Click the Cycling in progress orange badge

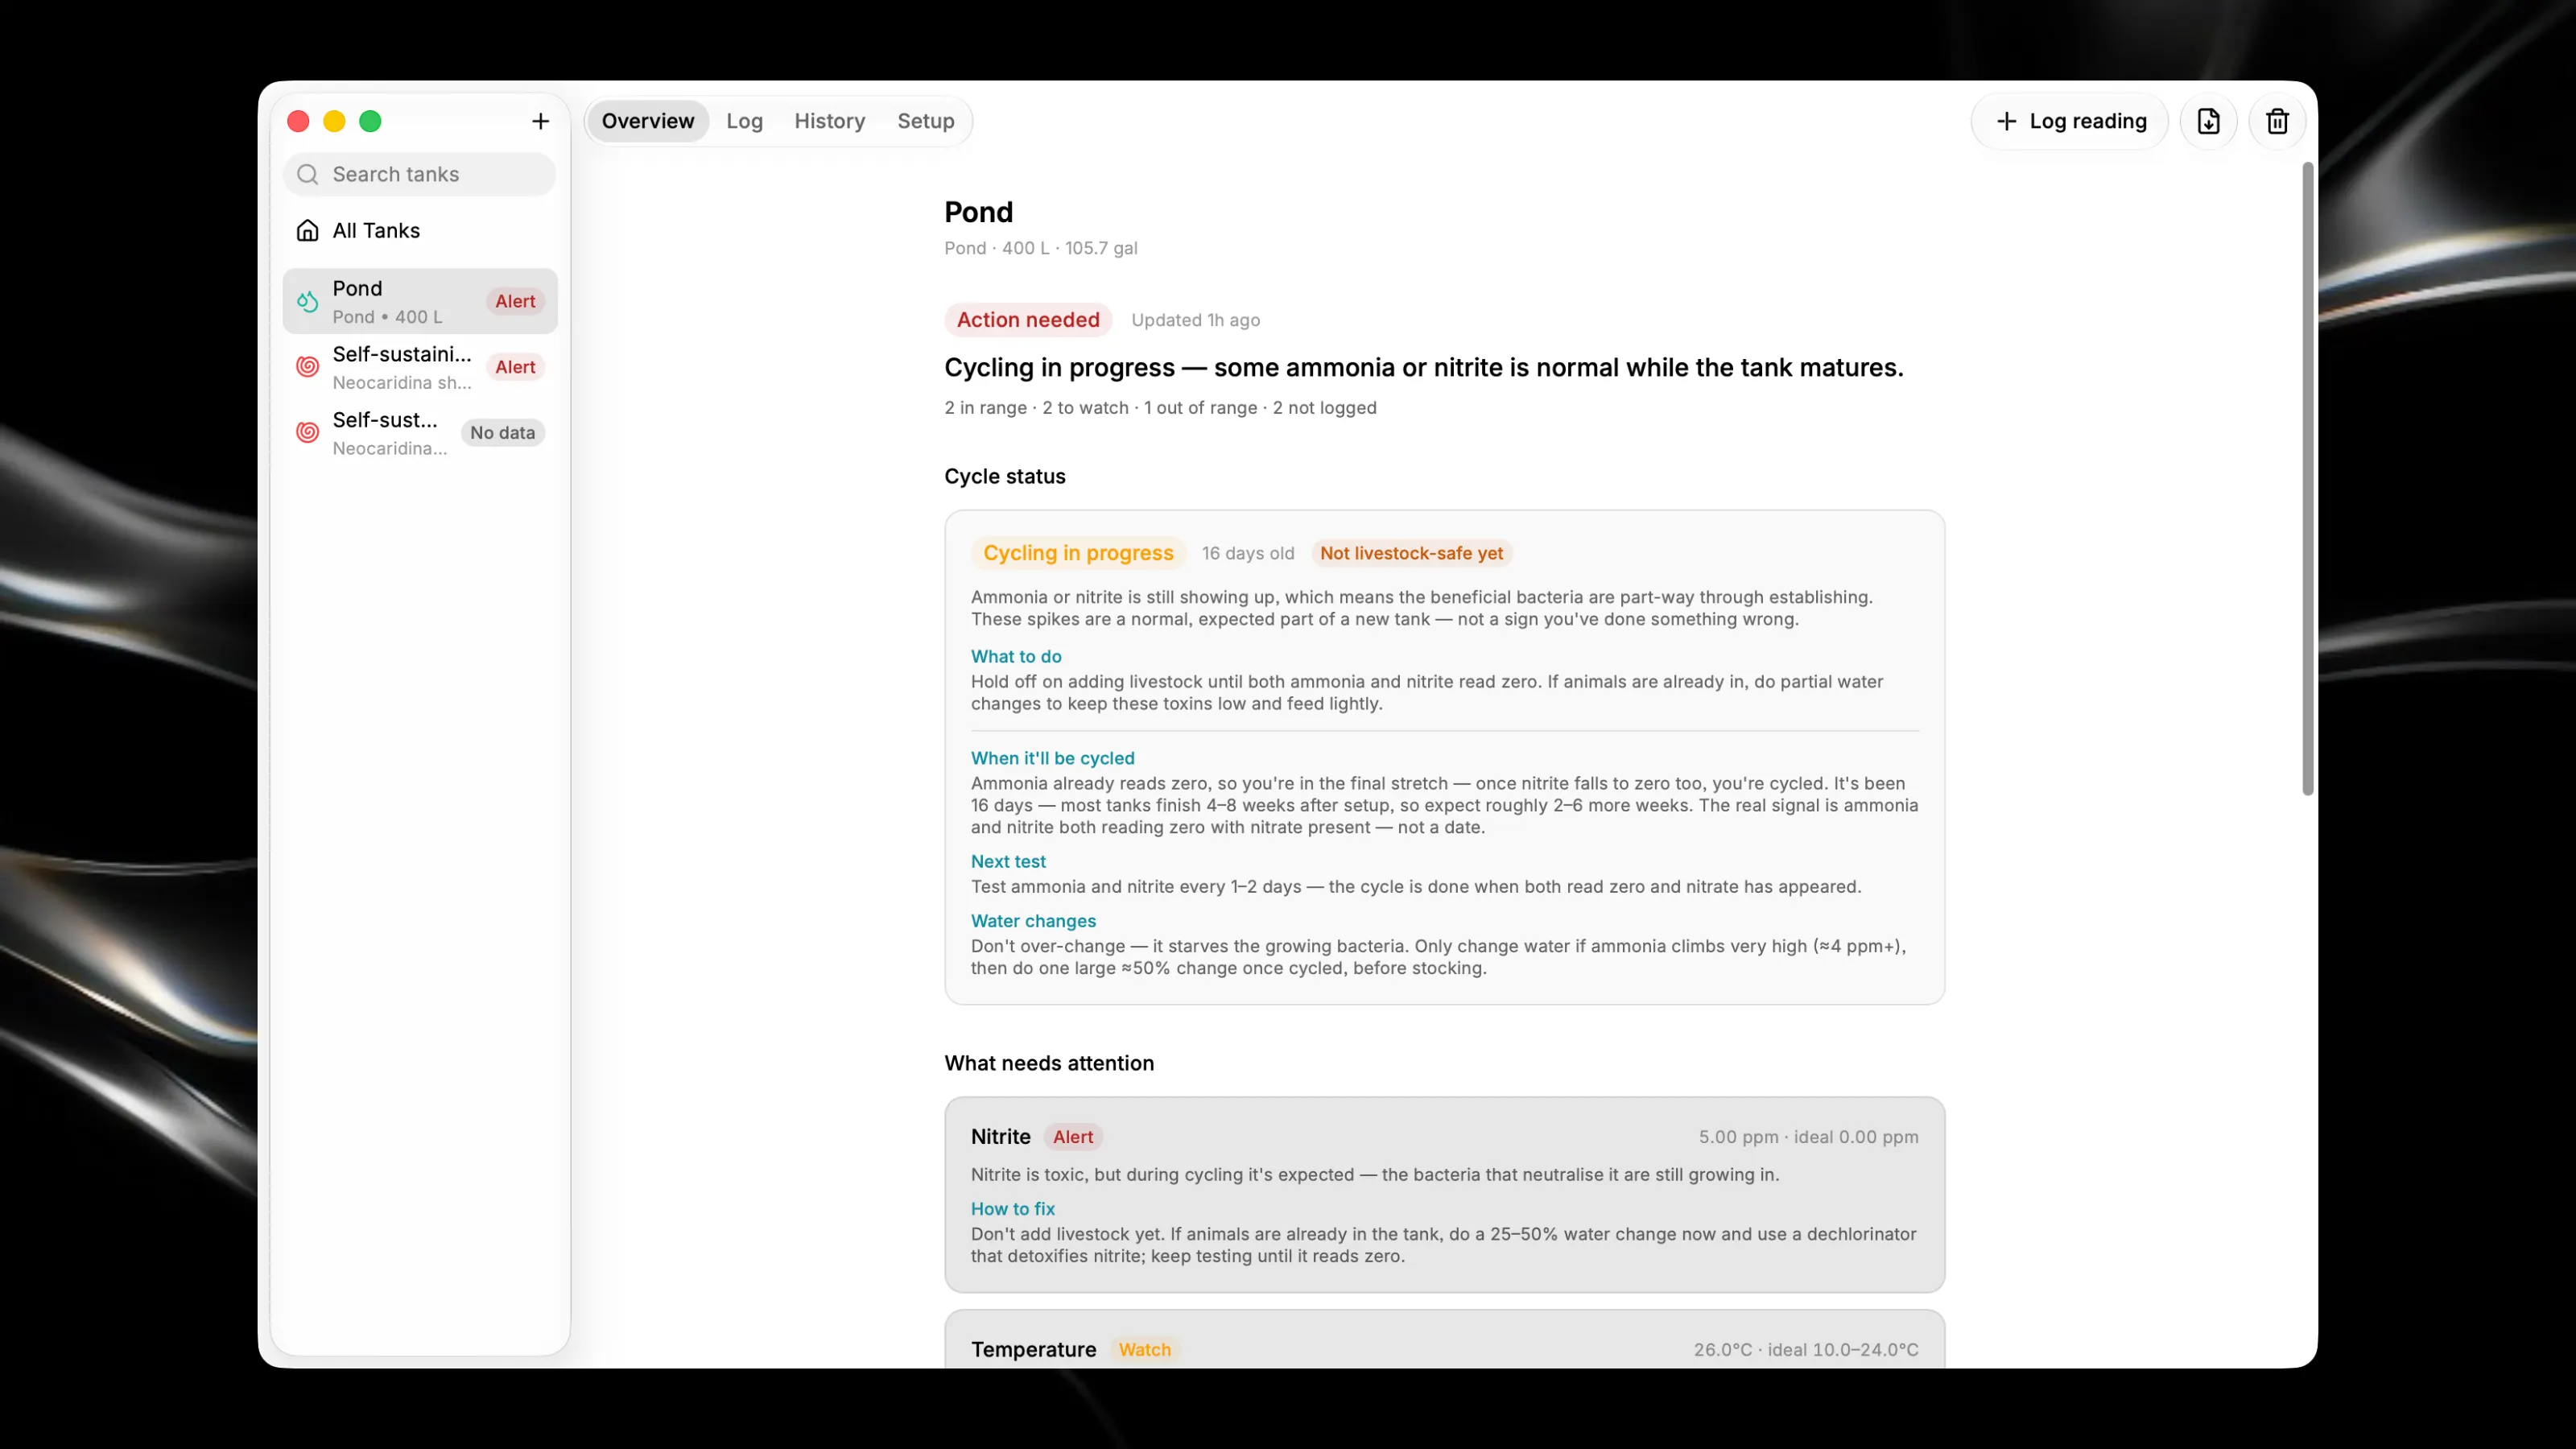coord(1078,553)
